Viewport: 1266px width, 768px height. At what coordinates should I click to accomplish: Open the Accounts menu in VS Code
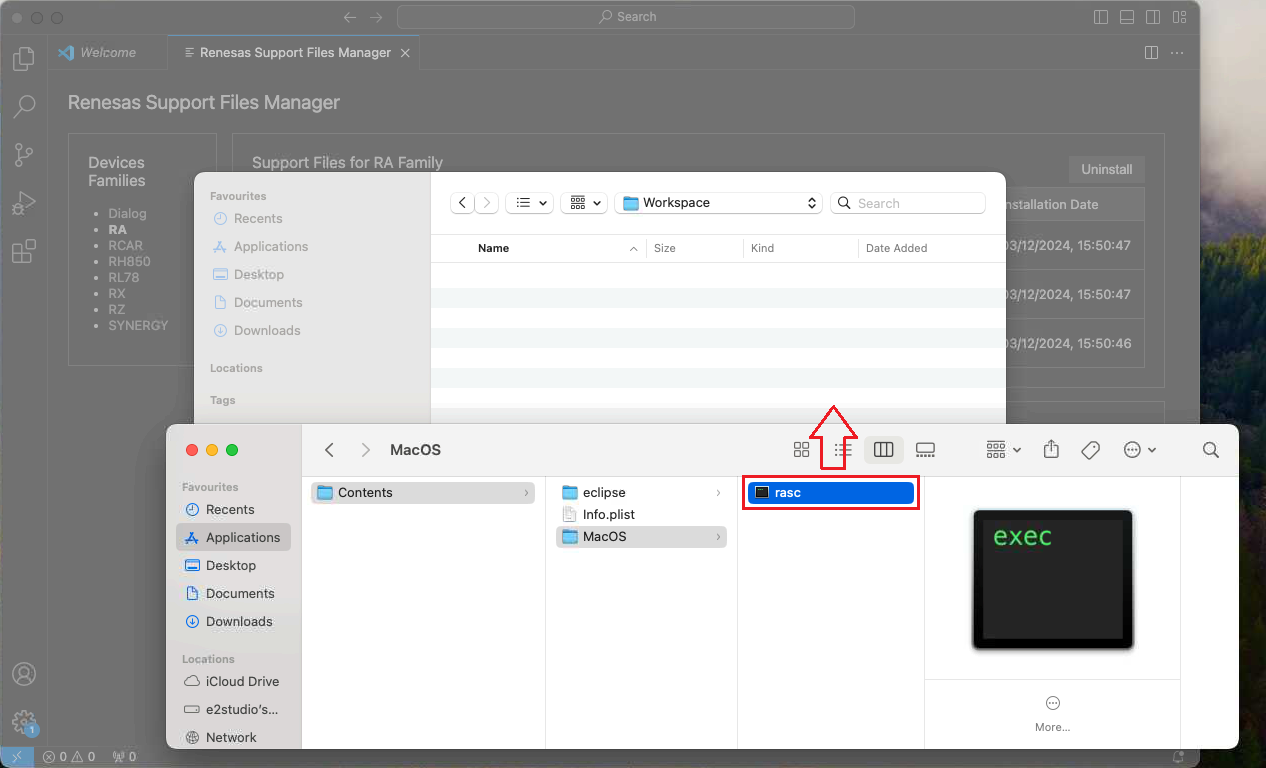(x=24, y=674)
